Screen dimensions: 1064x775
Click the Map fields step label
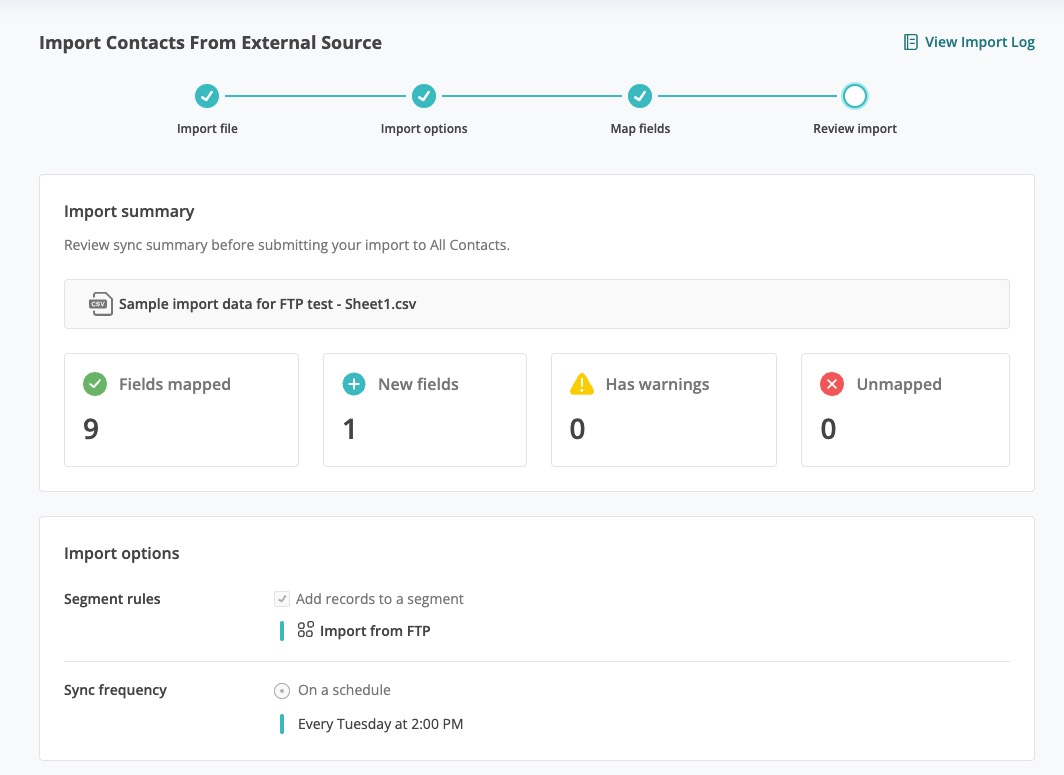[640, 129]
